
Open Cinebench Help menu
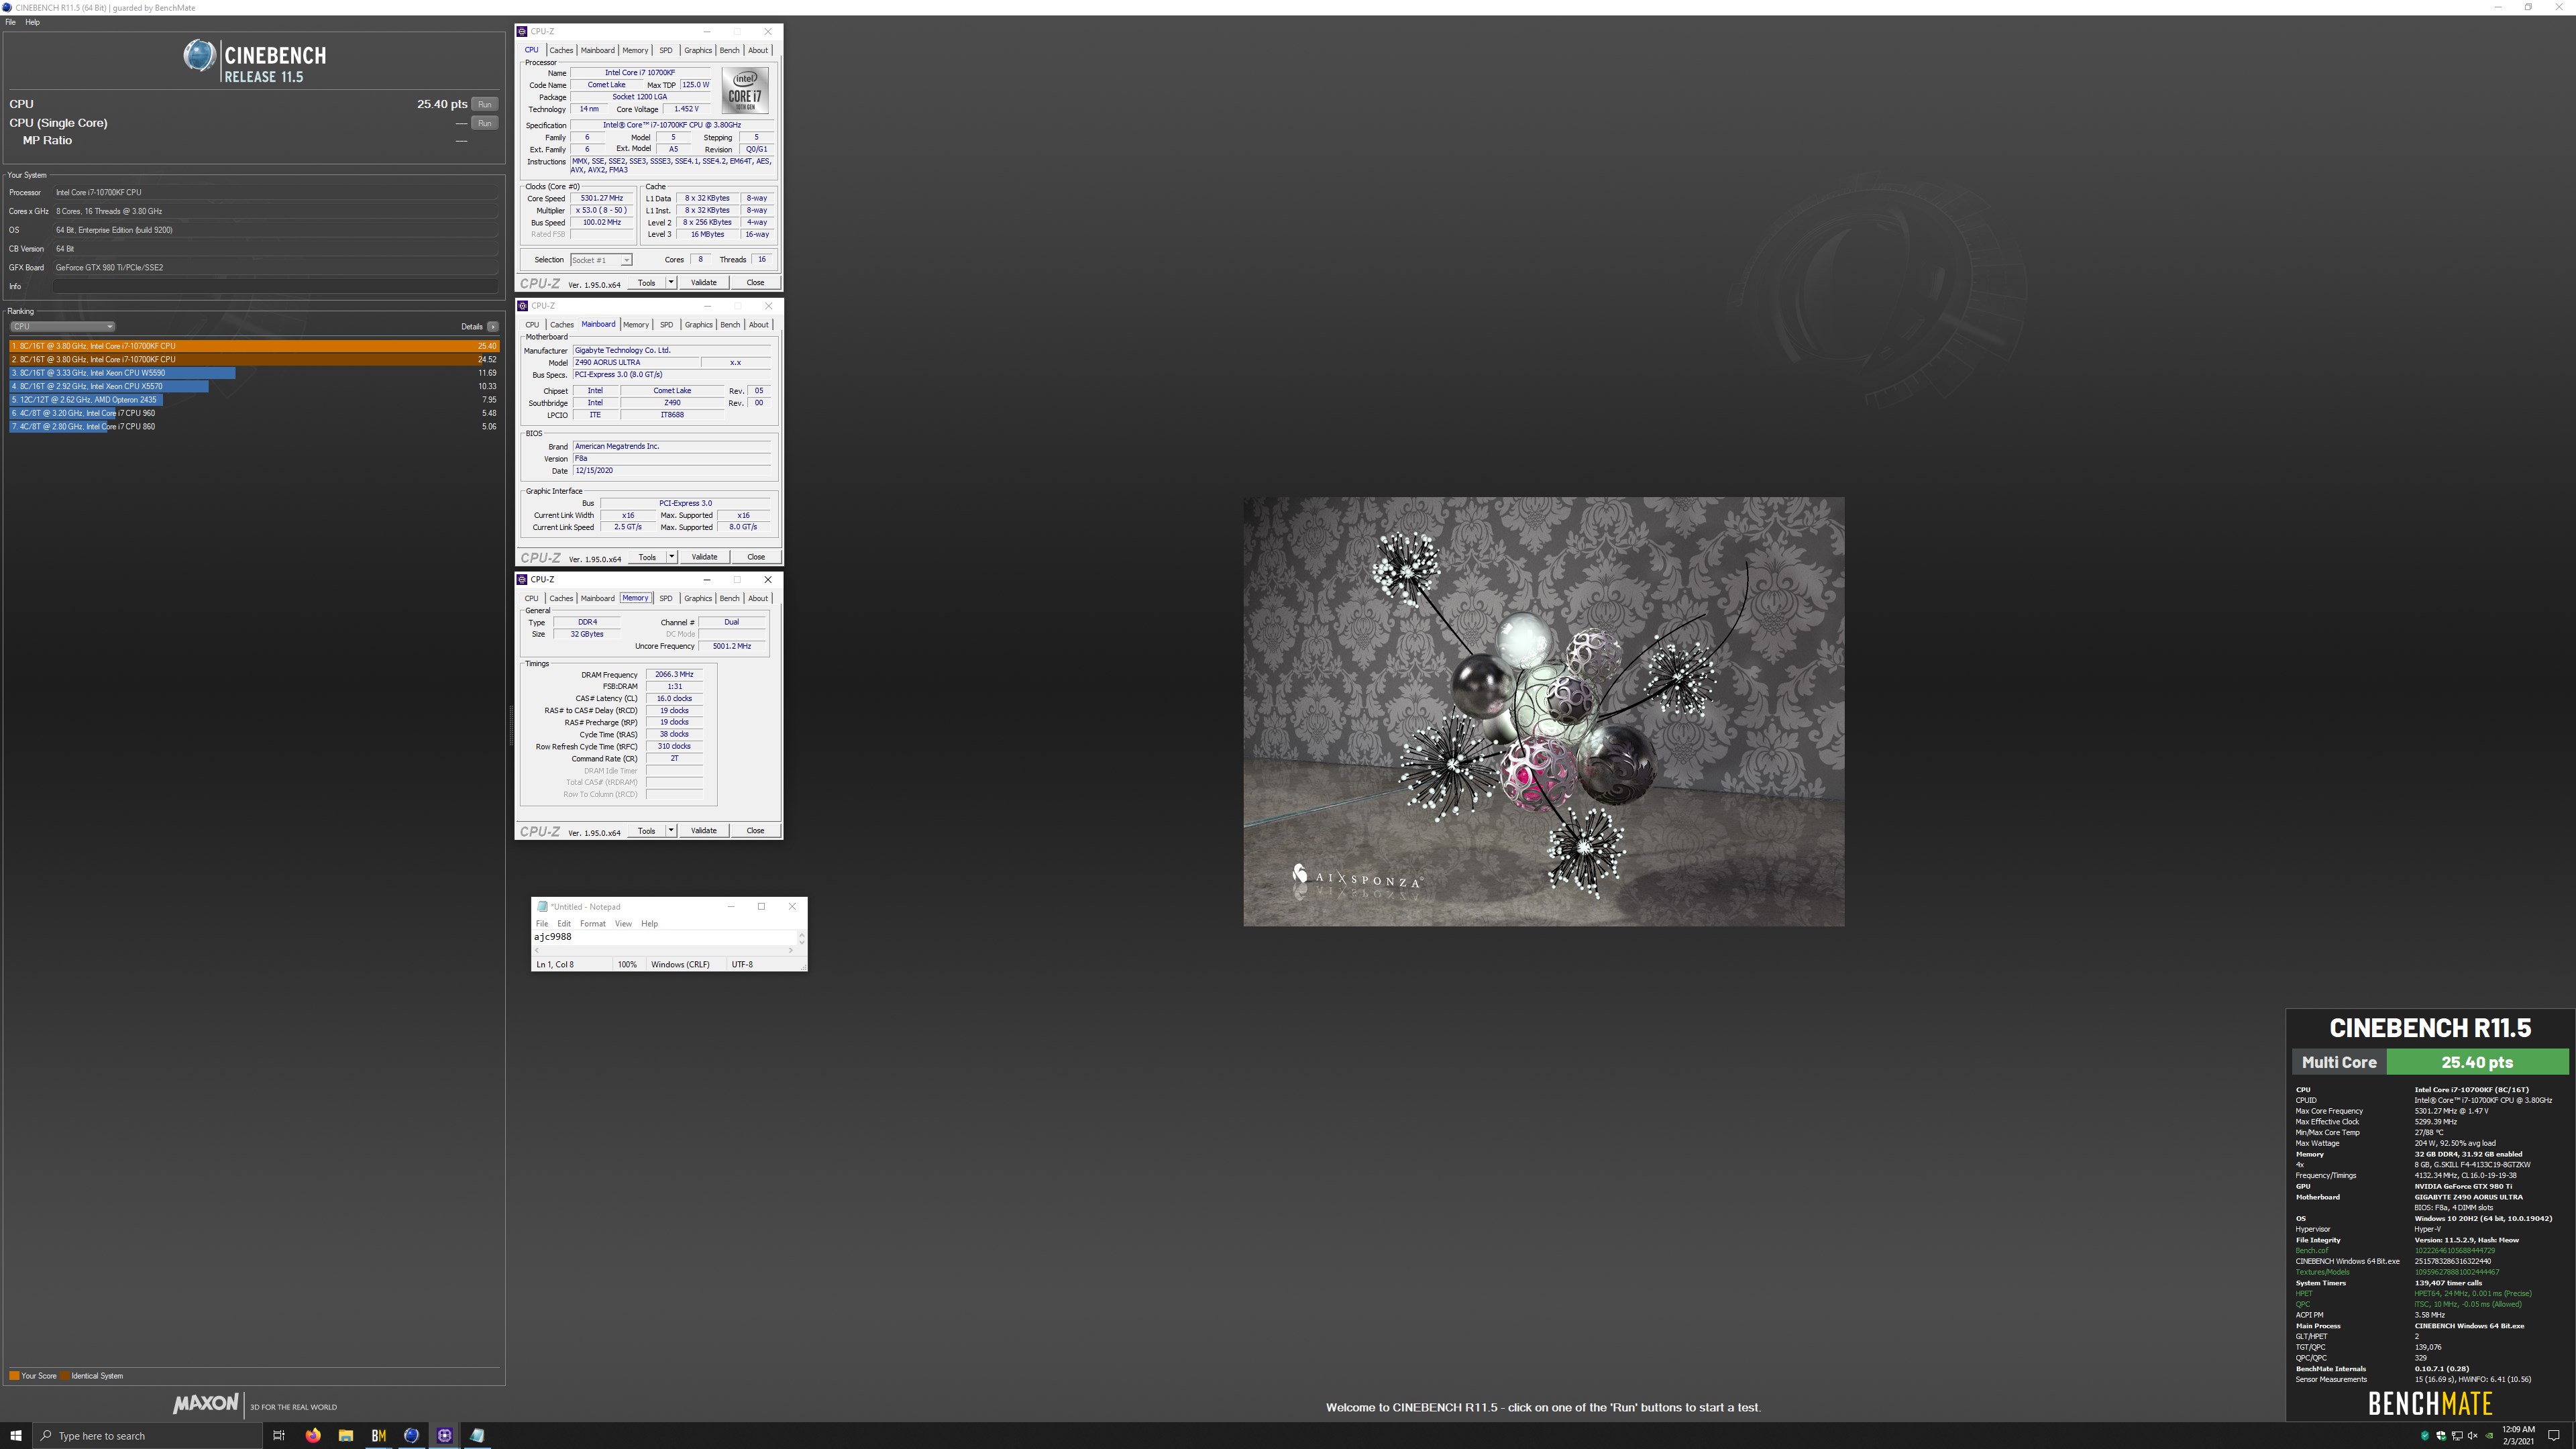(x=32, y=22)
